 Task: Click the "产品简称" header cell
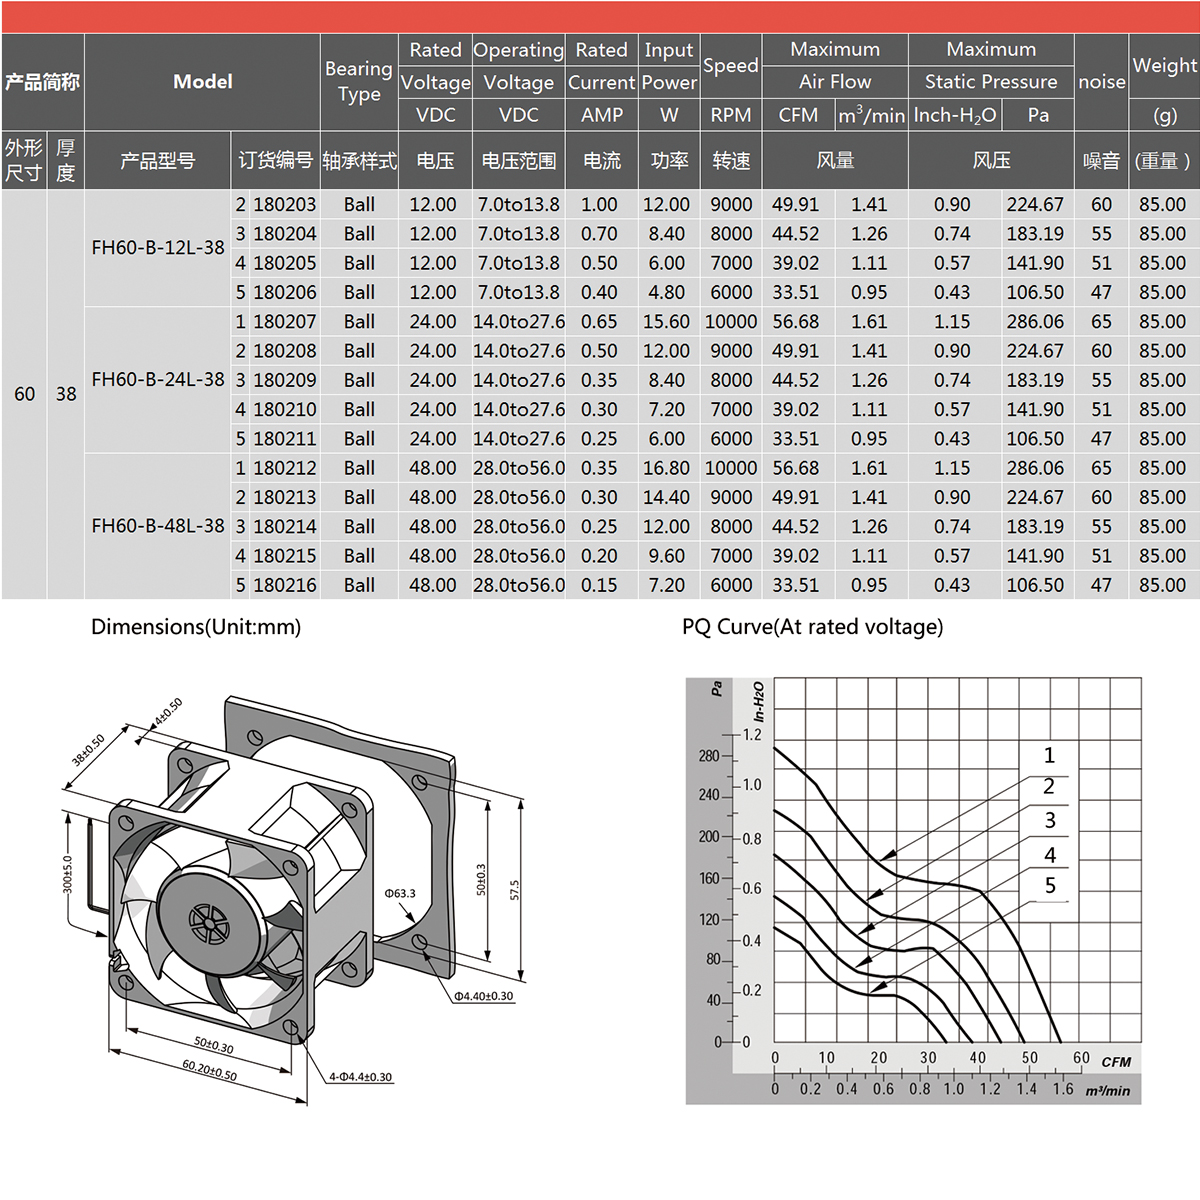click(x=42, y=82)
